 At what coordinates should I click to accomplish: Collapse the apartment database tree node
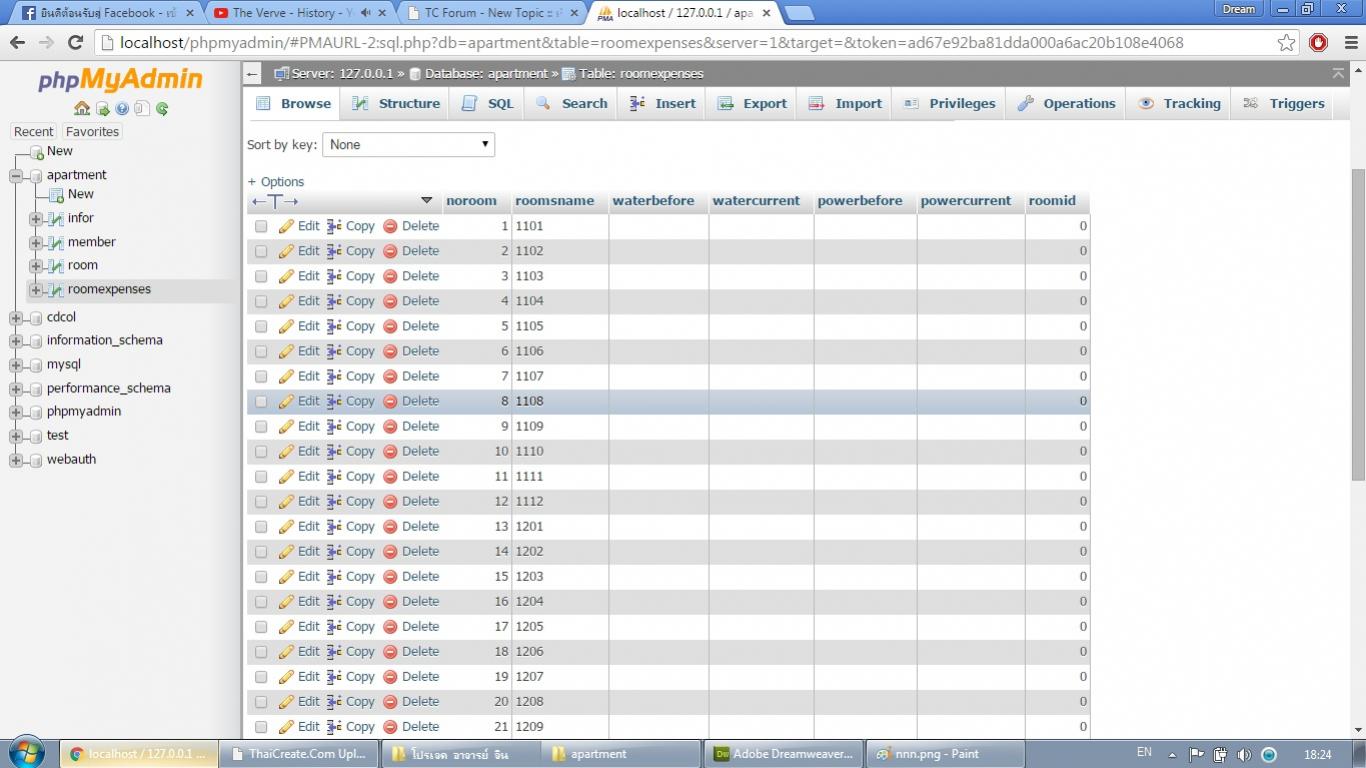pyautogui.click(x=16, y=175)
